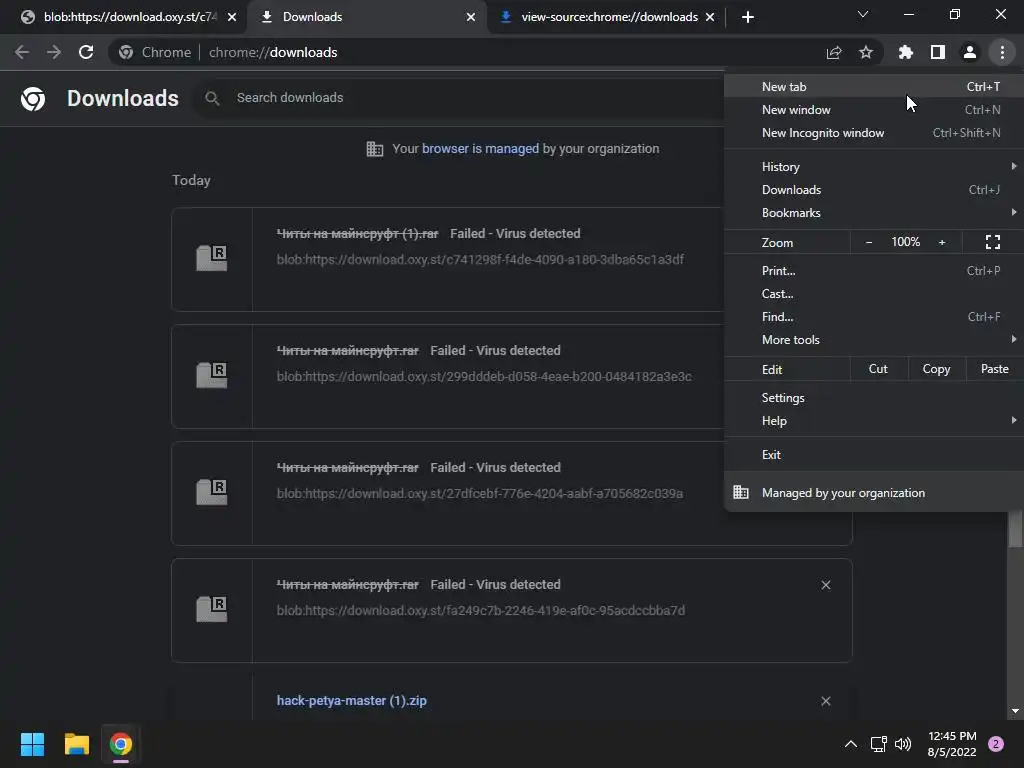Switch to the Downloads tab
The height and width of the screenshot is (768, 1024).
click(366, 17)
